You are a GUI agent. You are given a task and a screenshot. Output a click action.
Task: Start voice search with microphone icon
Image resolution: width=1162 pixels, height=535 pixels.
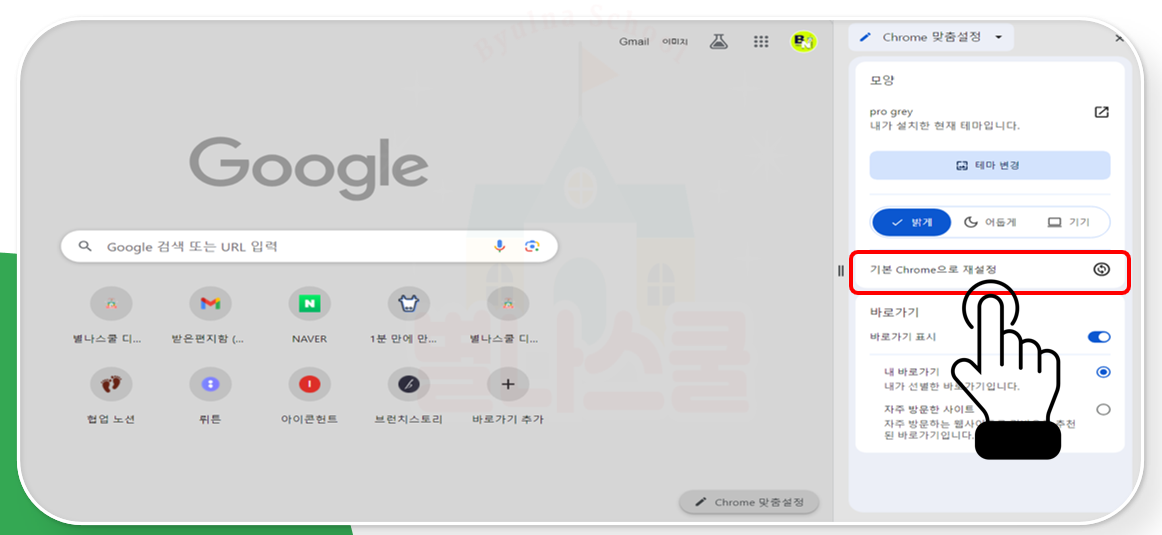coord(499,246)
